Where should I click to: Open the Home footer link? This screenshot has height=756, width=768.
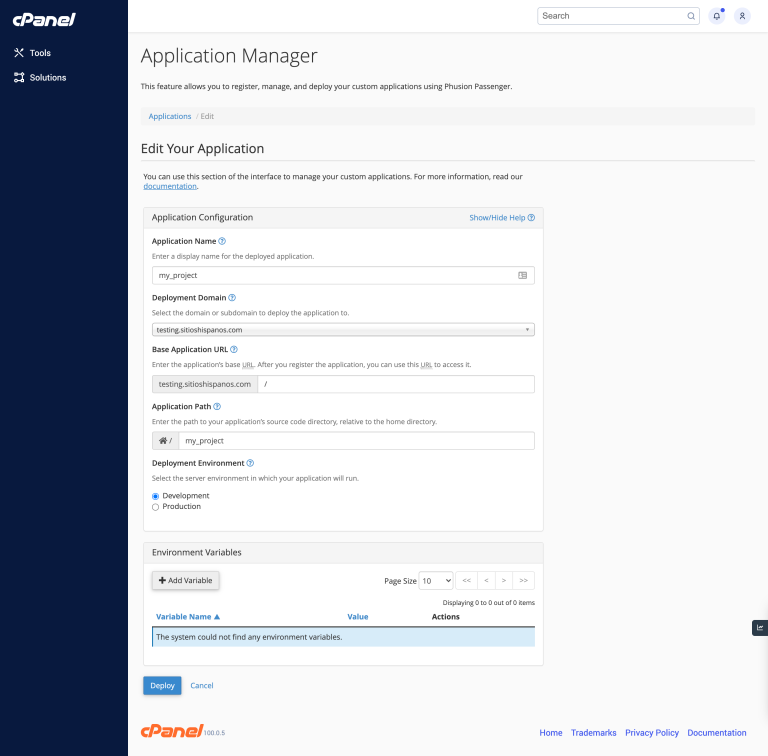click(551, 732)
